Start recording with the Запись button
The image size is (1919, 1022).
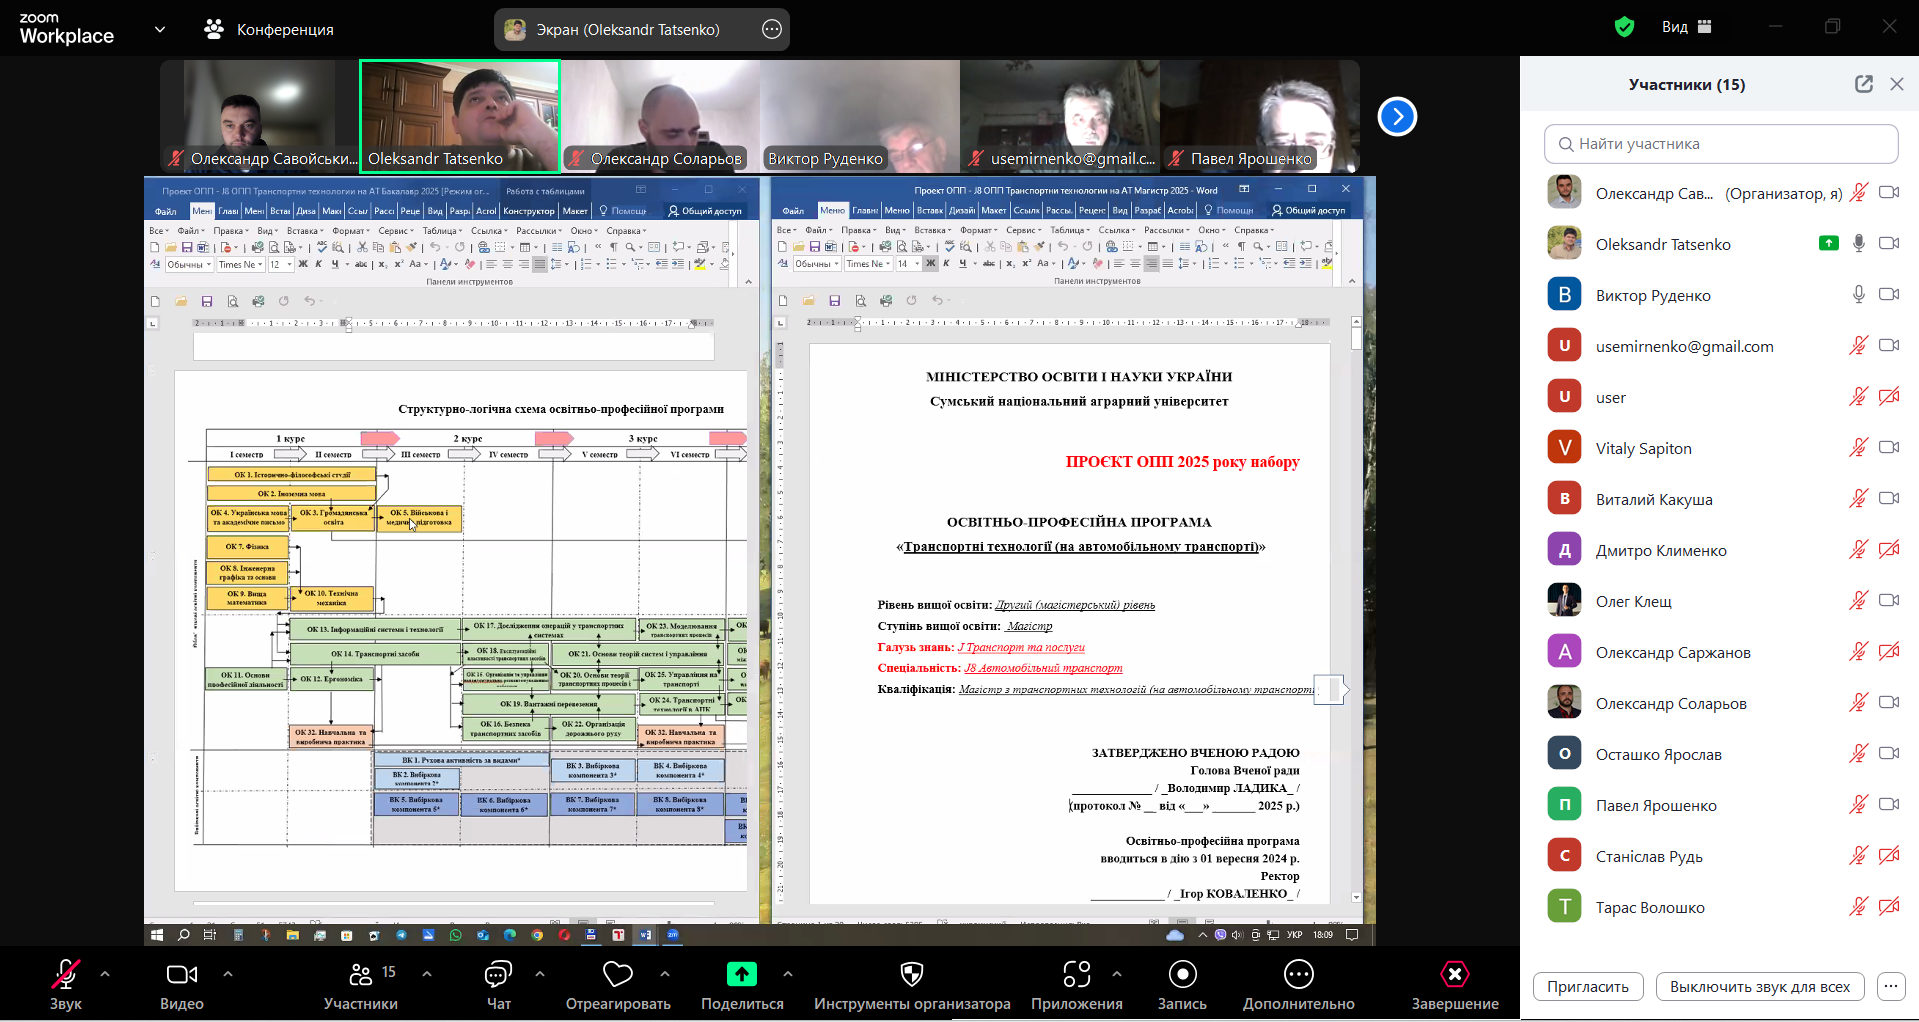[x=1182, y=974]
